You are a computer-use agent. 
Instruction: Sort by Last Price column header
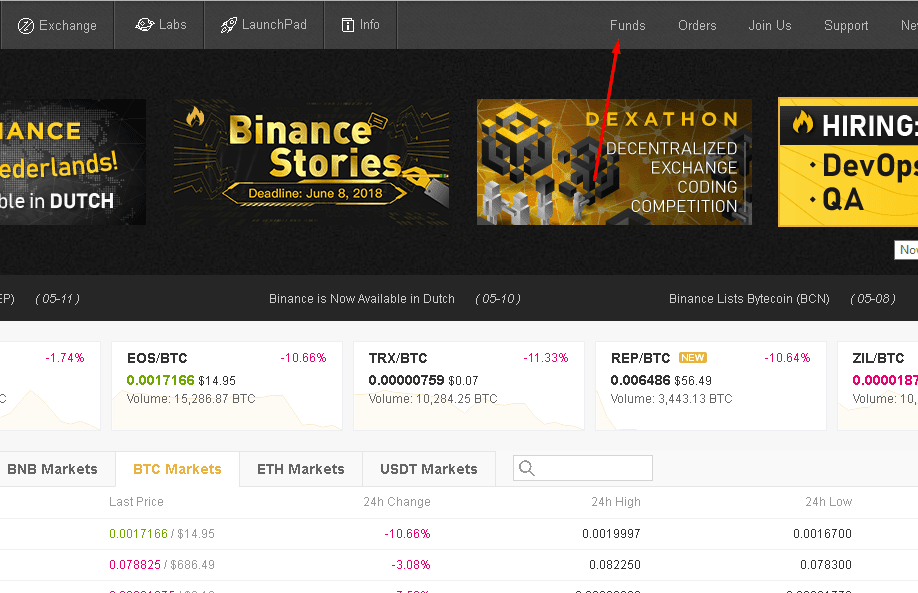[x=136, y=502]
